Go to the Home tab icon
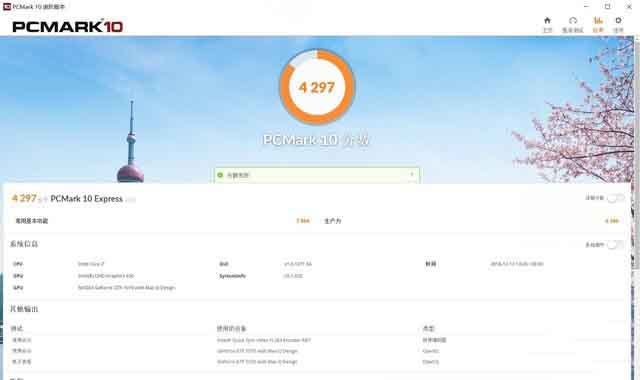The width and height of the screenshot is (640, 380). coord(547,21)
